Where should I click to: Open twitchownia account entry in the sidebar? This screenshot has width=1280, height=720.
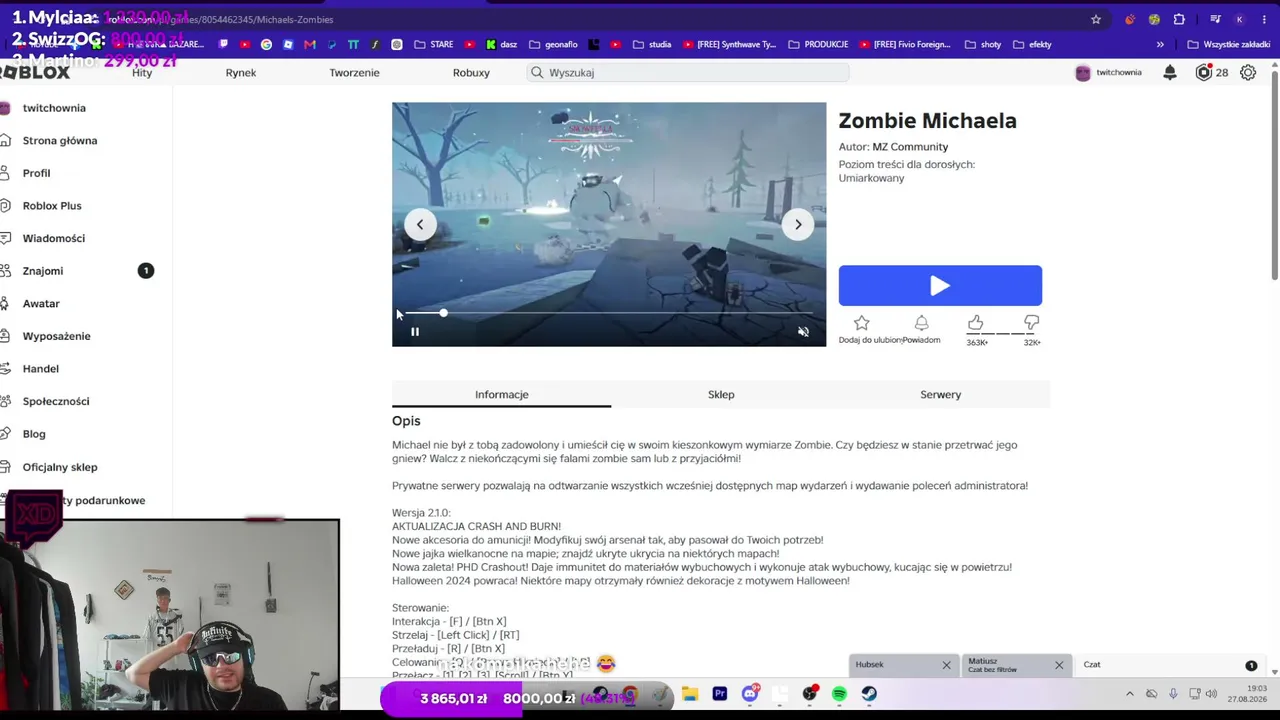click(54, 108)
